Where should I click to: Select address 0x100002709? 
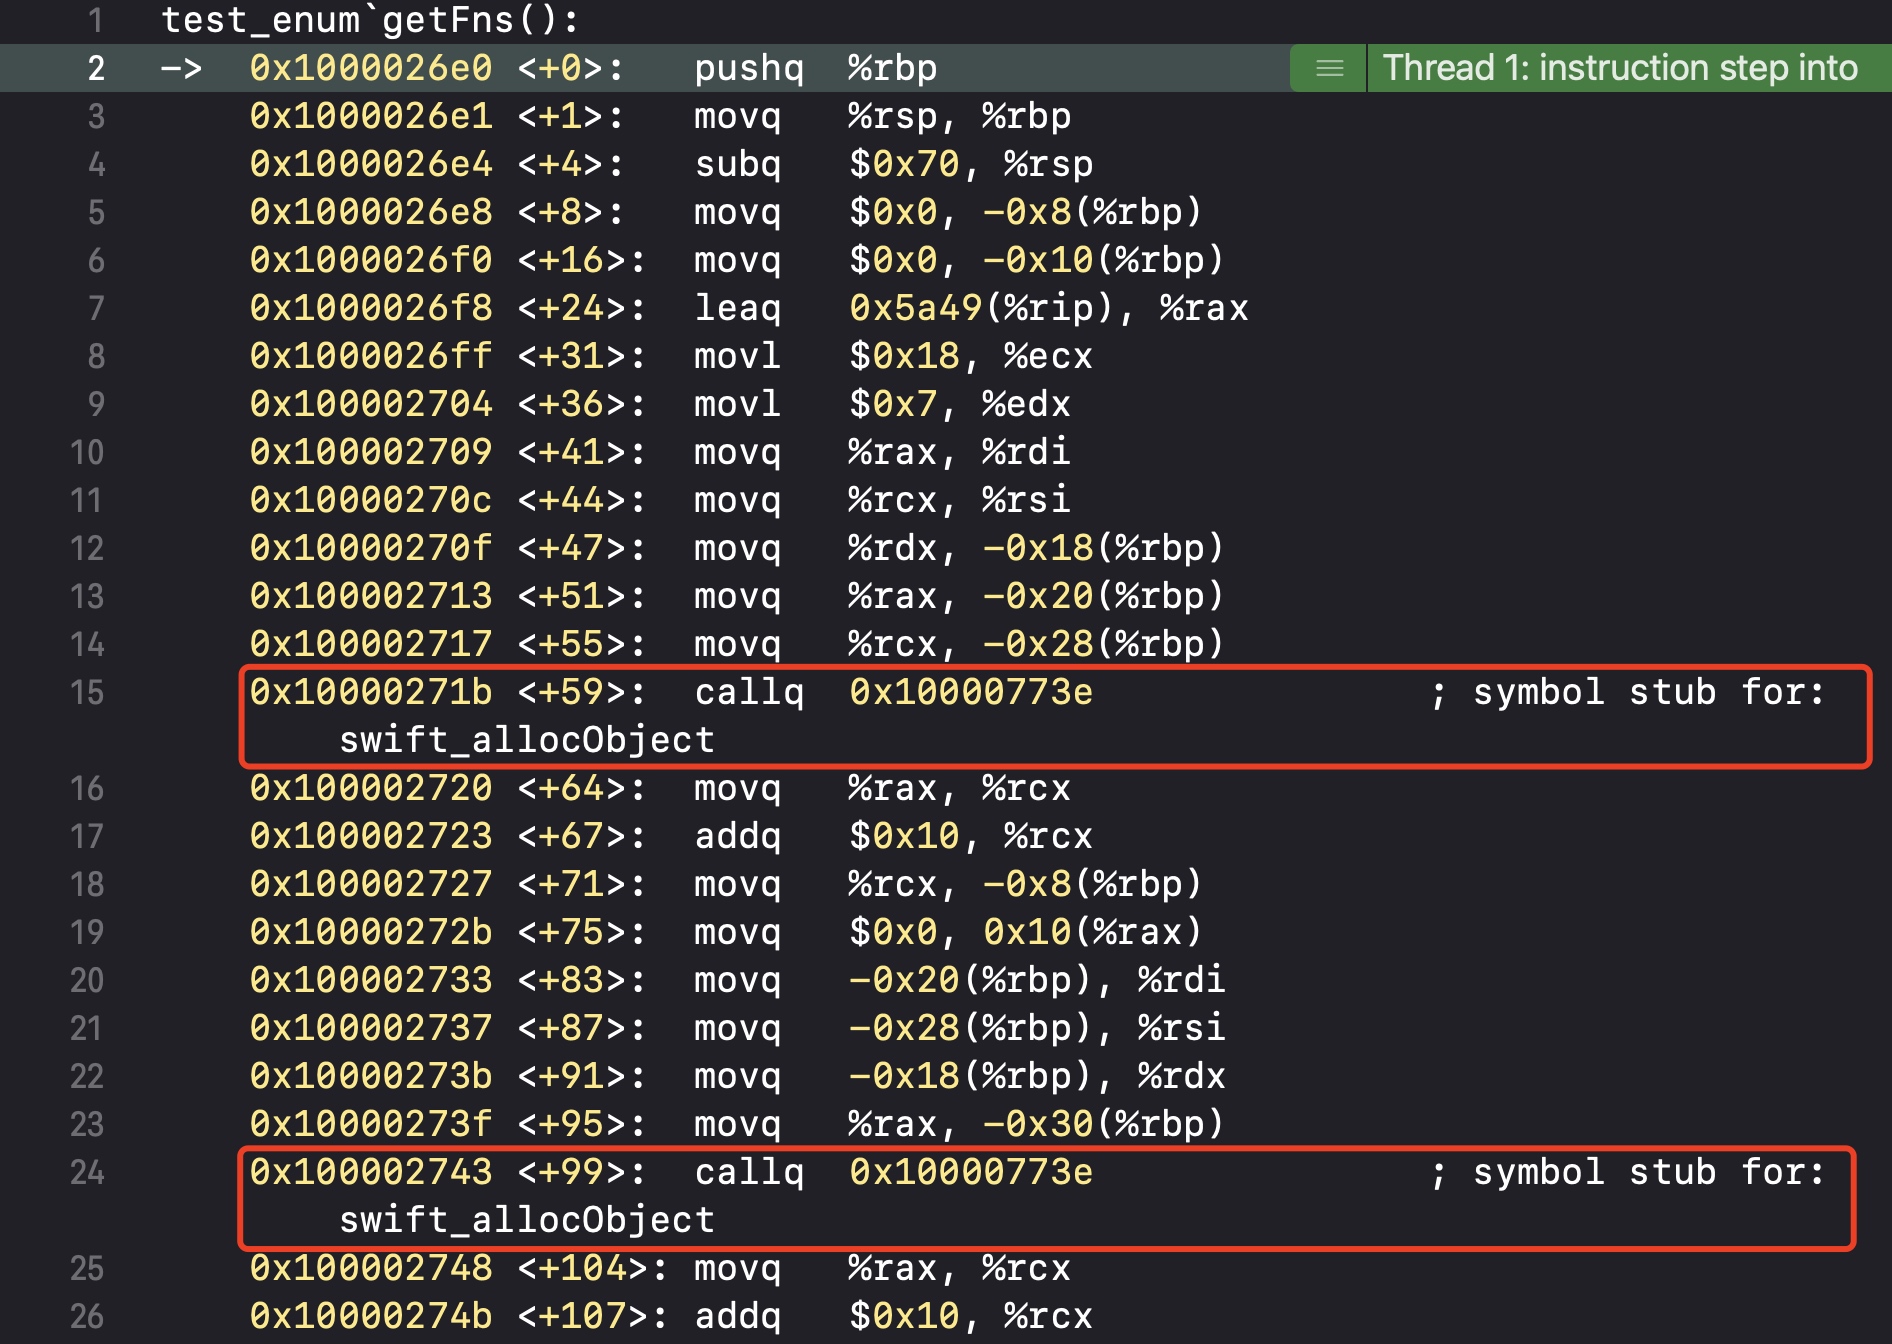[371, 452]
